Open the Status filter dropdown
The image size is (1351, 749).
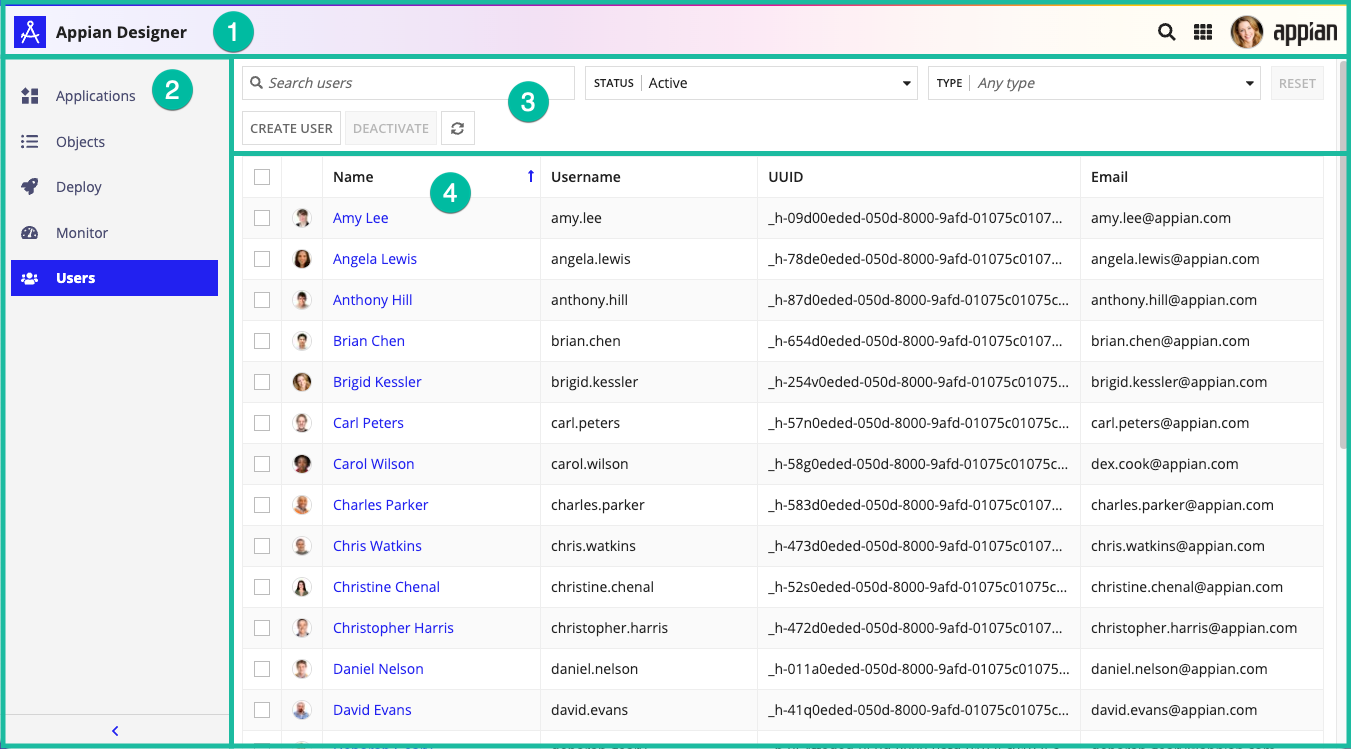[x=751, y=83]
